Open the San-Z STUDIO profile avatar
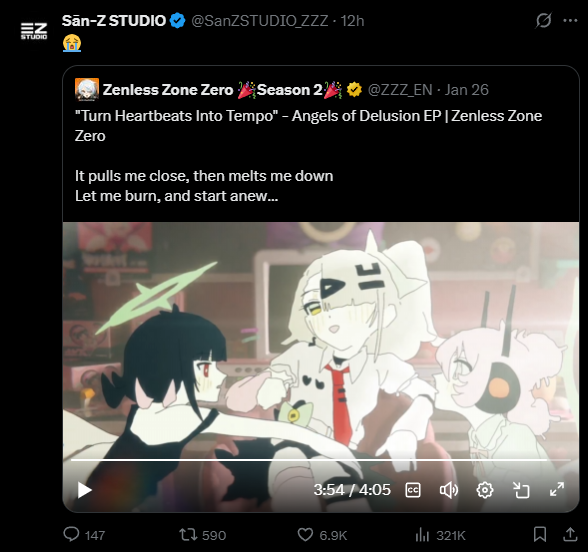This screenshot has height=552, width=588. [34, 31]
